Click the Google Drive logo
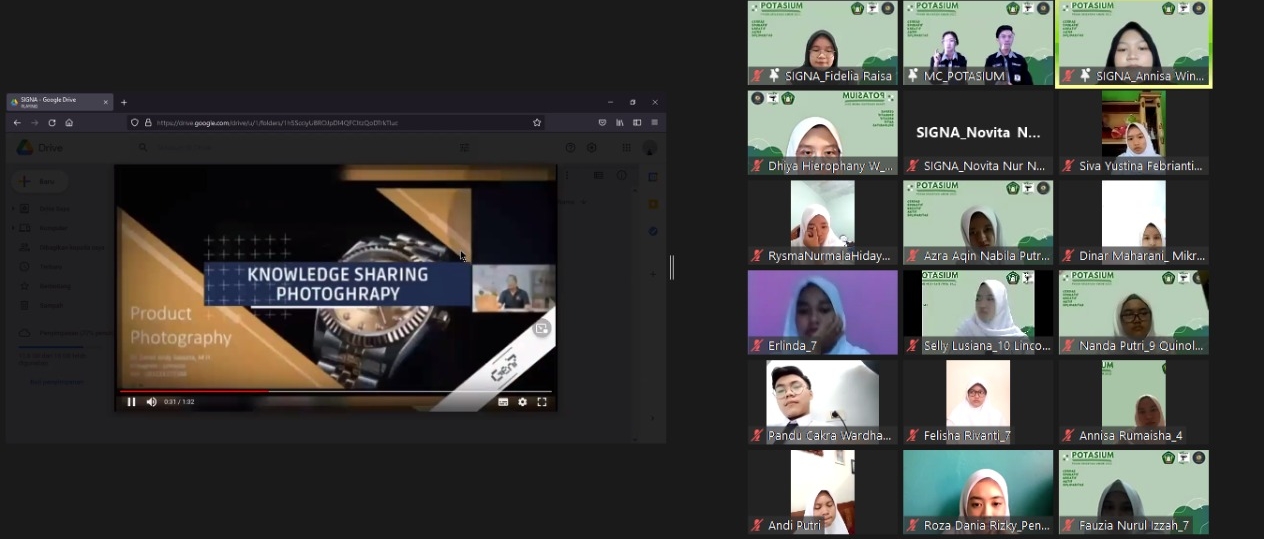Screen dimensions: 1264x539 point(39,148)
